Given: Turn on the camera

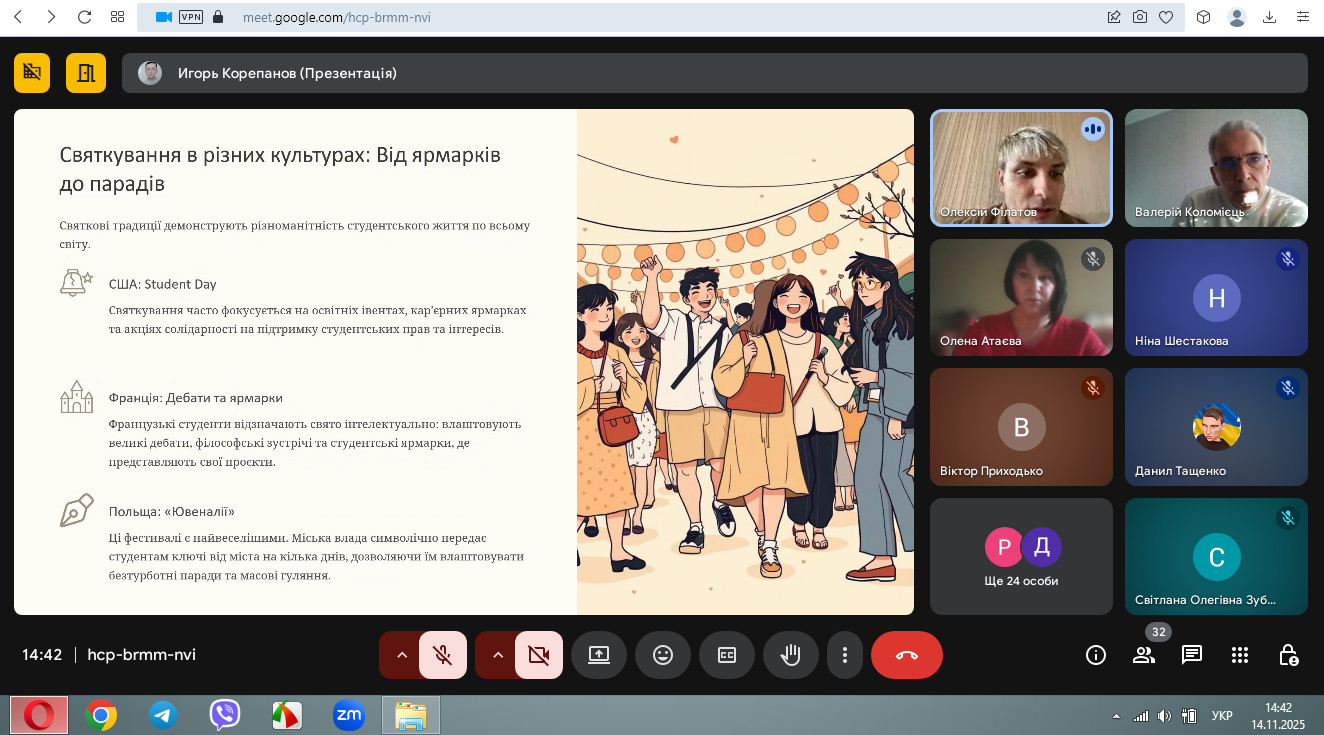Looking at the screenshot, I should click(538, 655).
